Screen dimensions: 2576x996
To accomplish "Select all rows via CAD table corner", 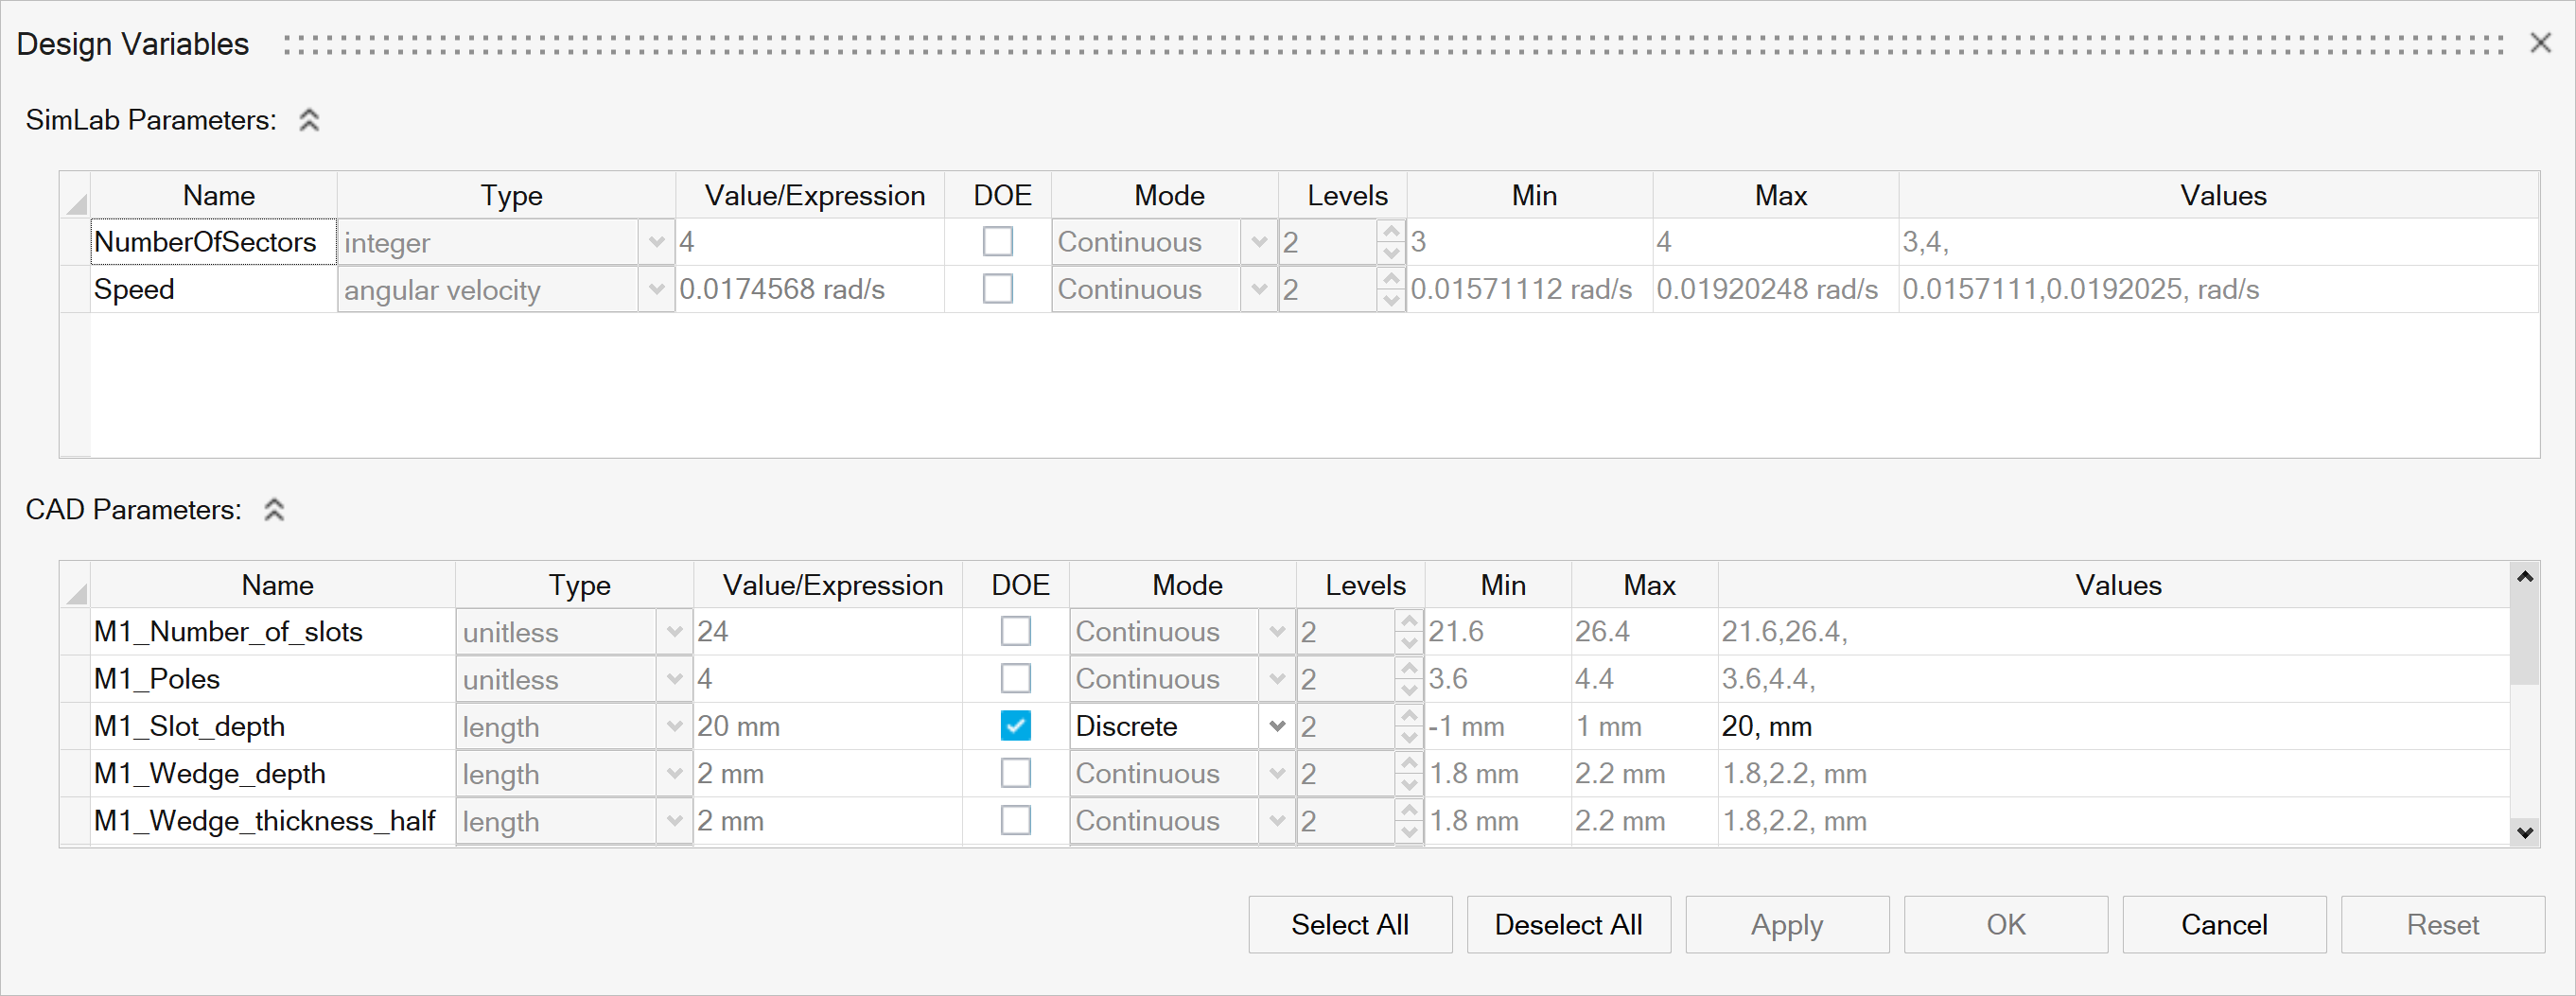I will pos(76,586).
